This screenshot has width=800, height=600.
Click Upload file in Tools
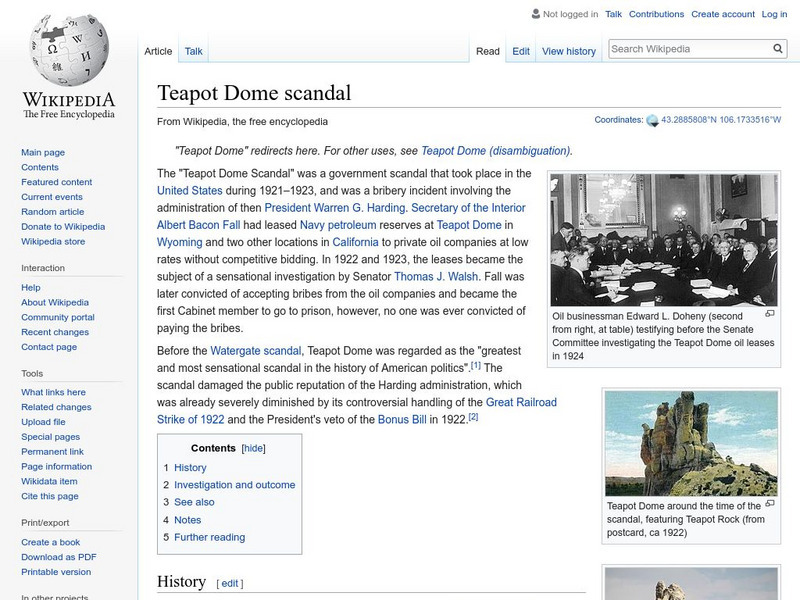43,421
